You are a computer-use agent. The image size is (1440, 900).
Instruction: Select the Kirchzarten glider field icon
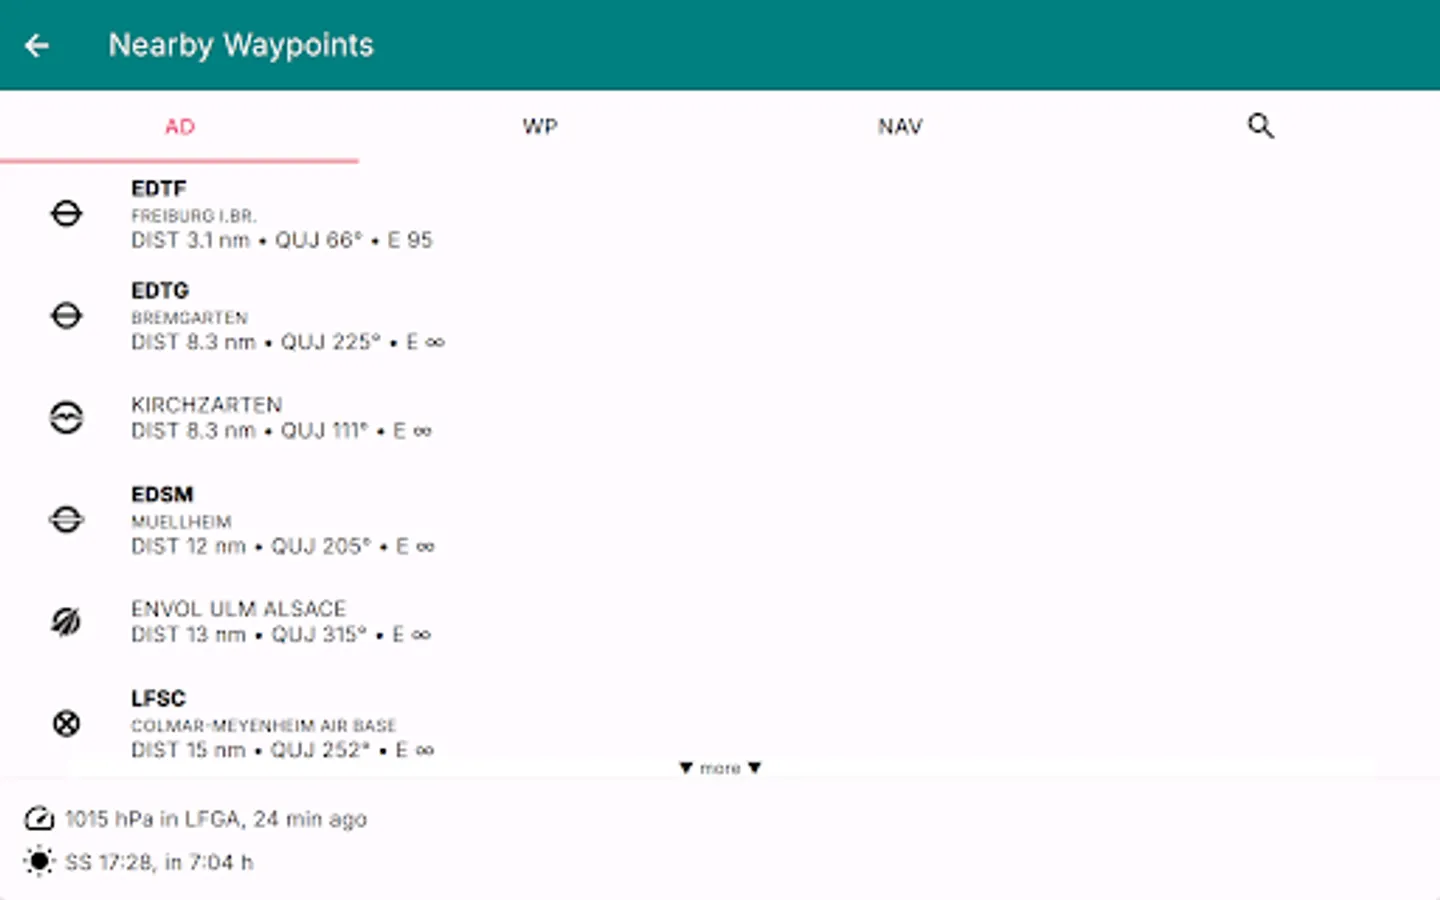click(x=66, y=418)
